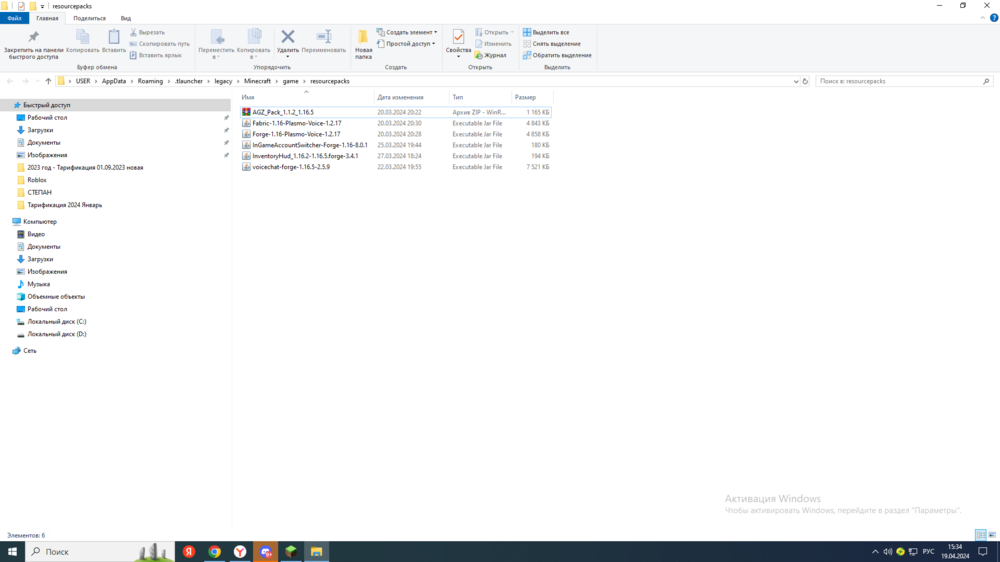Open the View (Вид) tab
The height and width of the screenshot is (562, 1000).
click(x=126, y=18)
